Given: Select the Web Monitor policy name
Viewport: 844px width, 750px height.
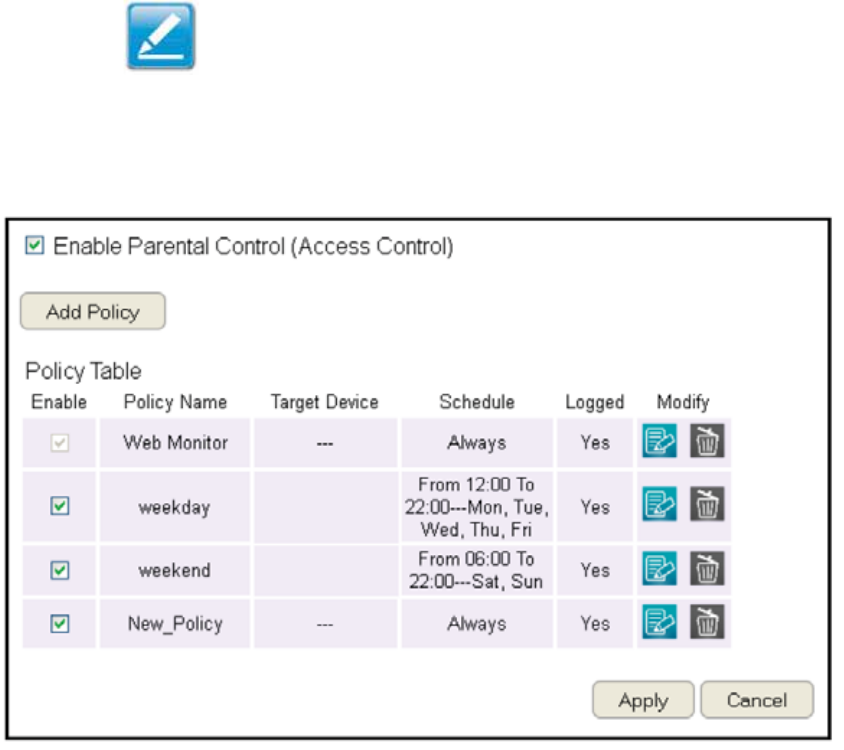Looking at the screenshot, I should coord(175,443).
